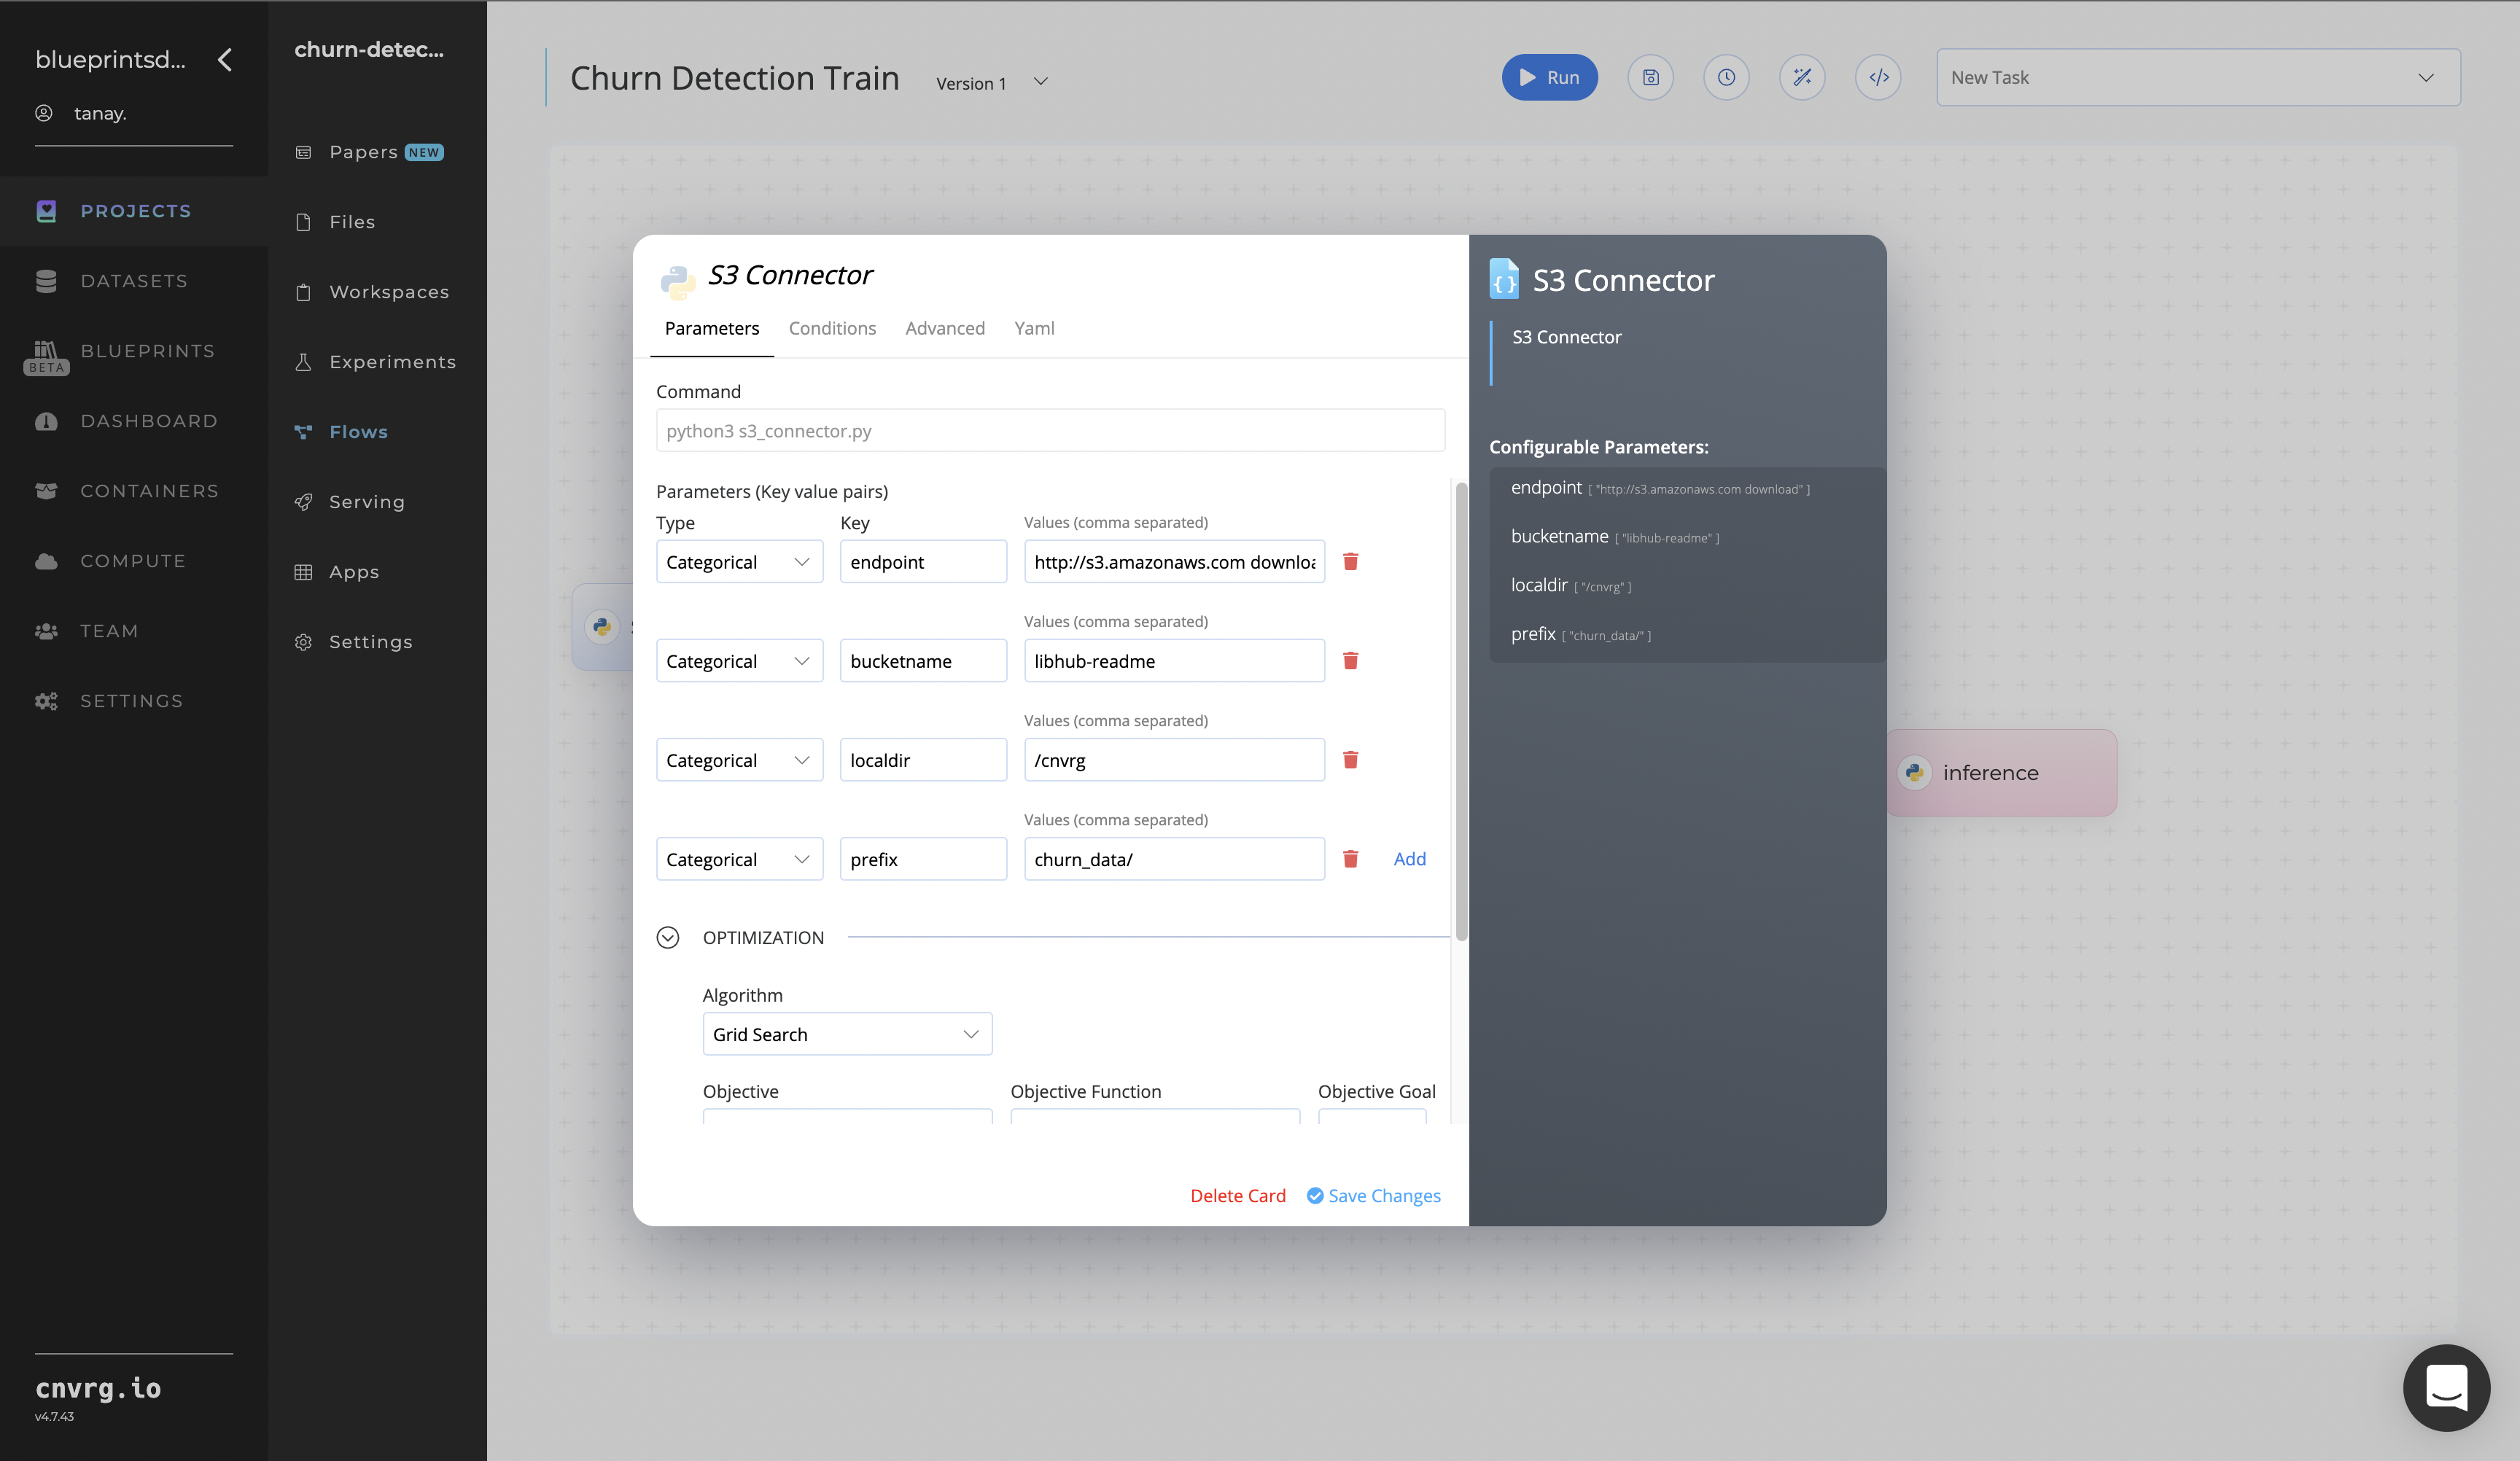2520x1461 pixels.
Task: Click Delete Card button
Action: (1237, 1195)
